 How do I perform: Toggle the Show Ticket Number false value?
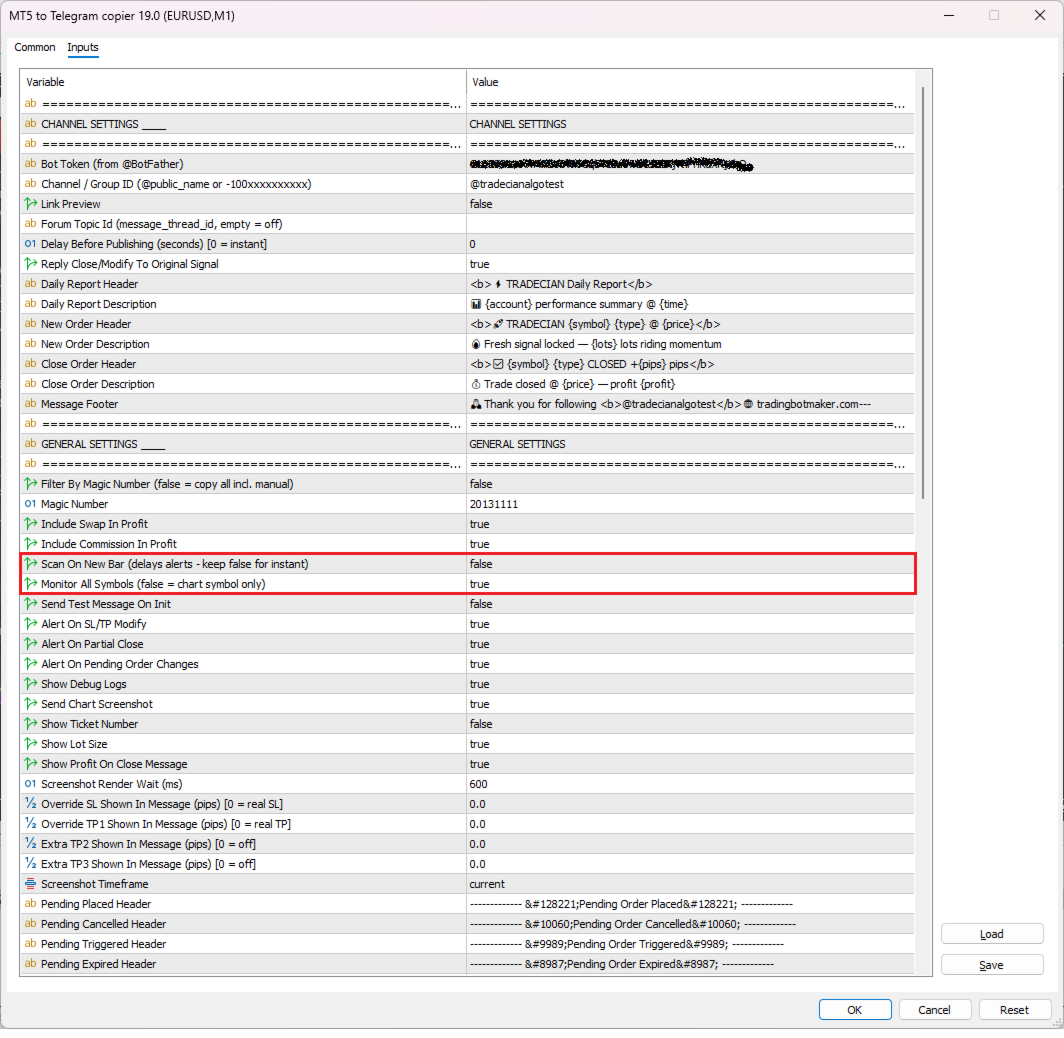coord(690,725)
